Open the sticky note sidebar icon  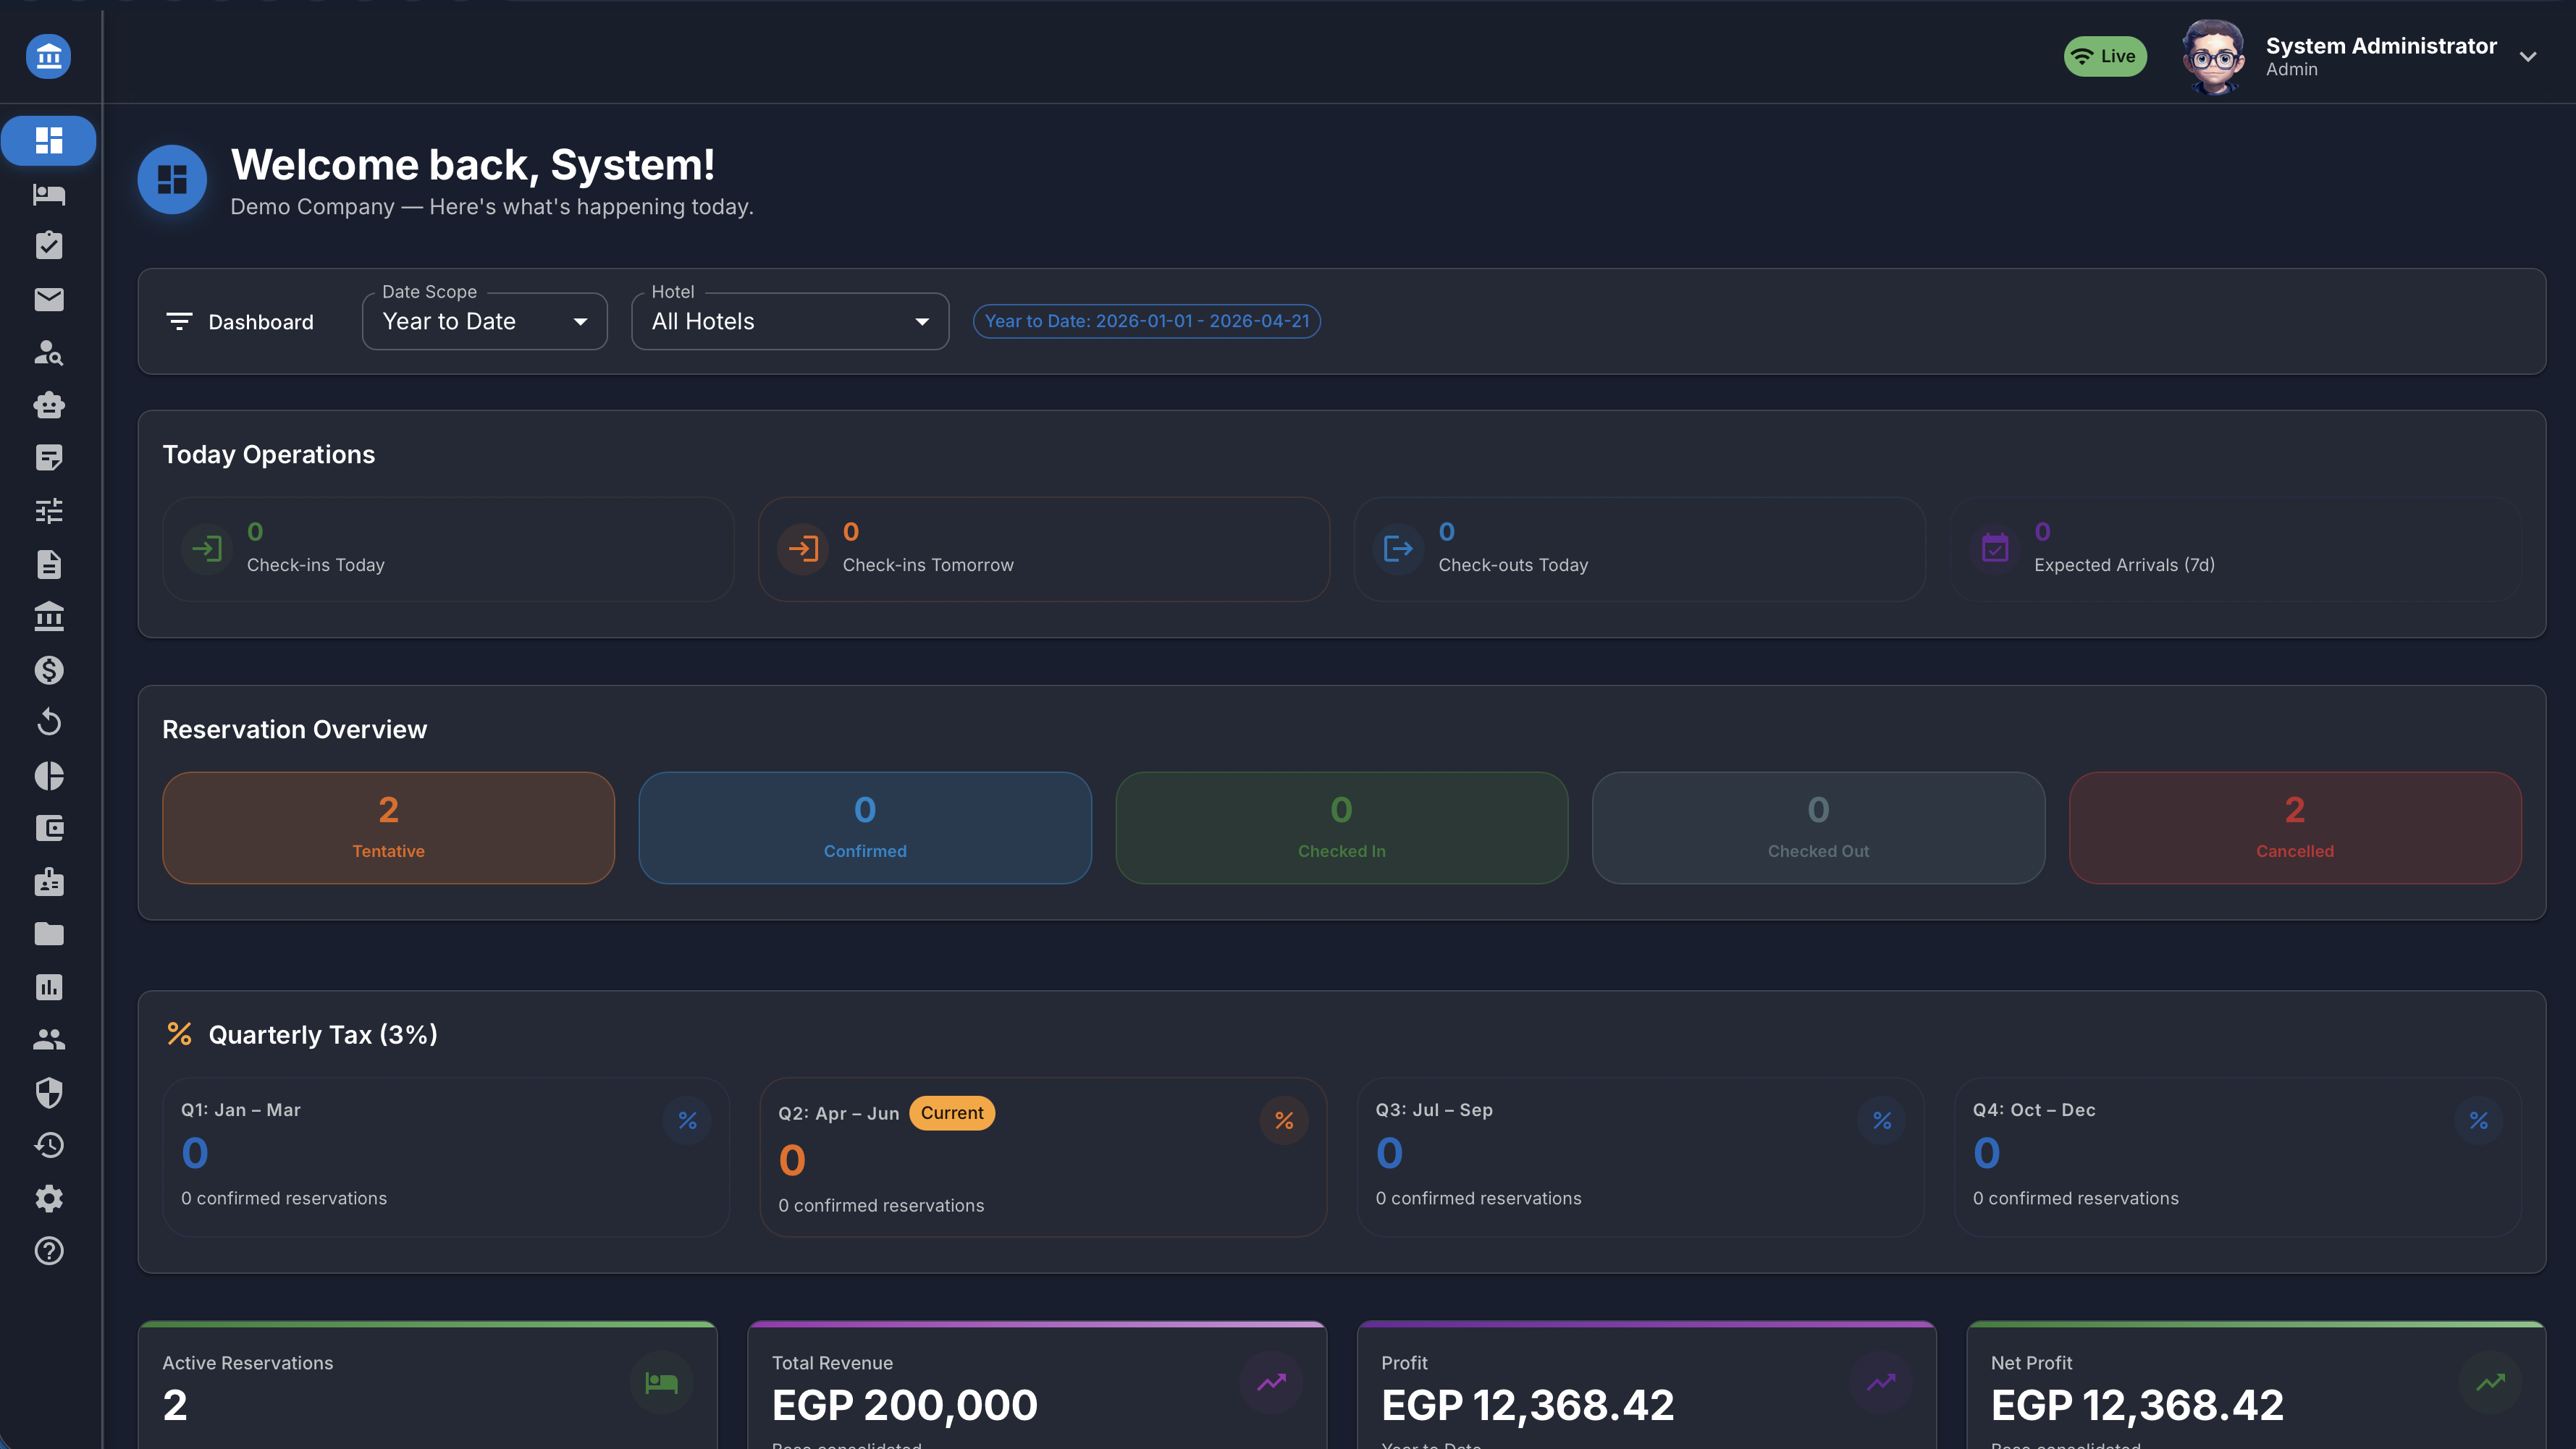[48, 458]
